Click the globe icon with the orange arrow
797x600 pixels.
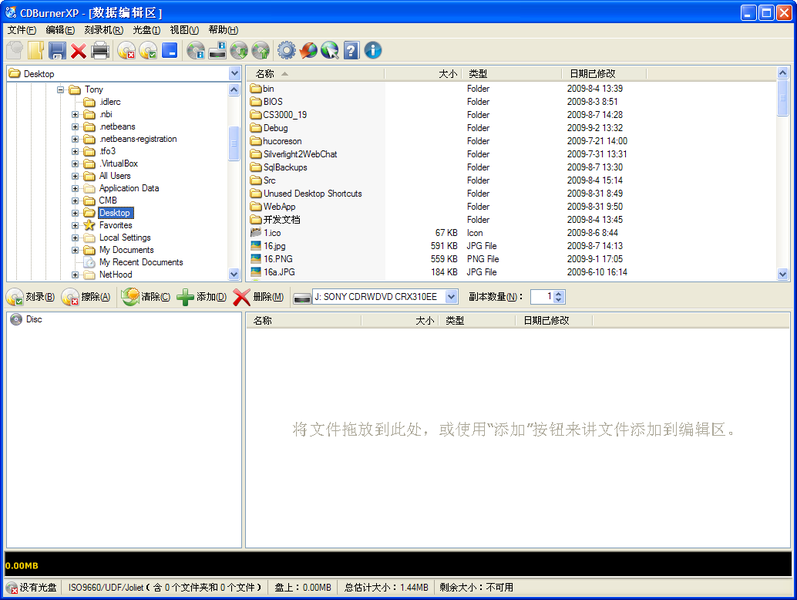[x=308, y=50]
